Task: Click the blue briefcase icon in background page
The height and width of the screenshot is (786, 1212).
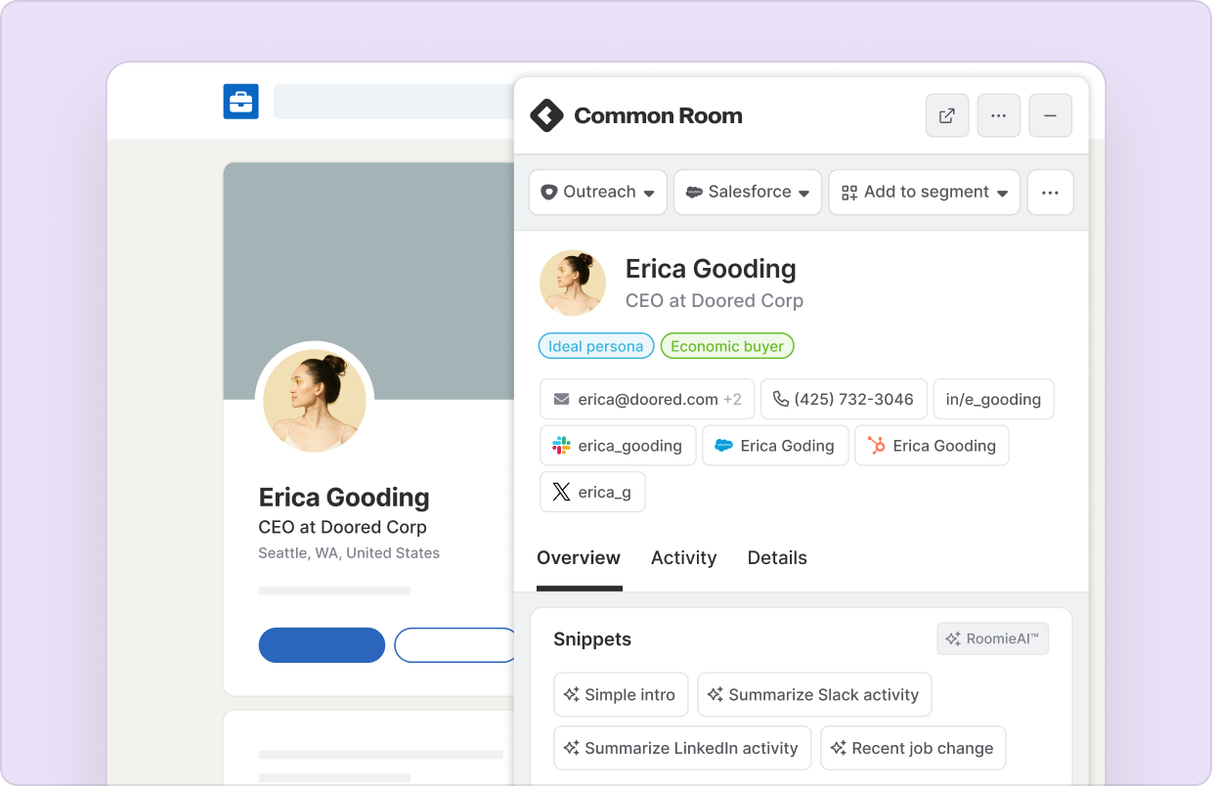Action: (x=241, y=101)
